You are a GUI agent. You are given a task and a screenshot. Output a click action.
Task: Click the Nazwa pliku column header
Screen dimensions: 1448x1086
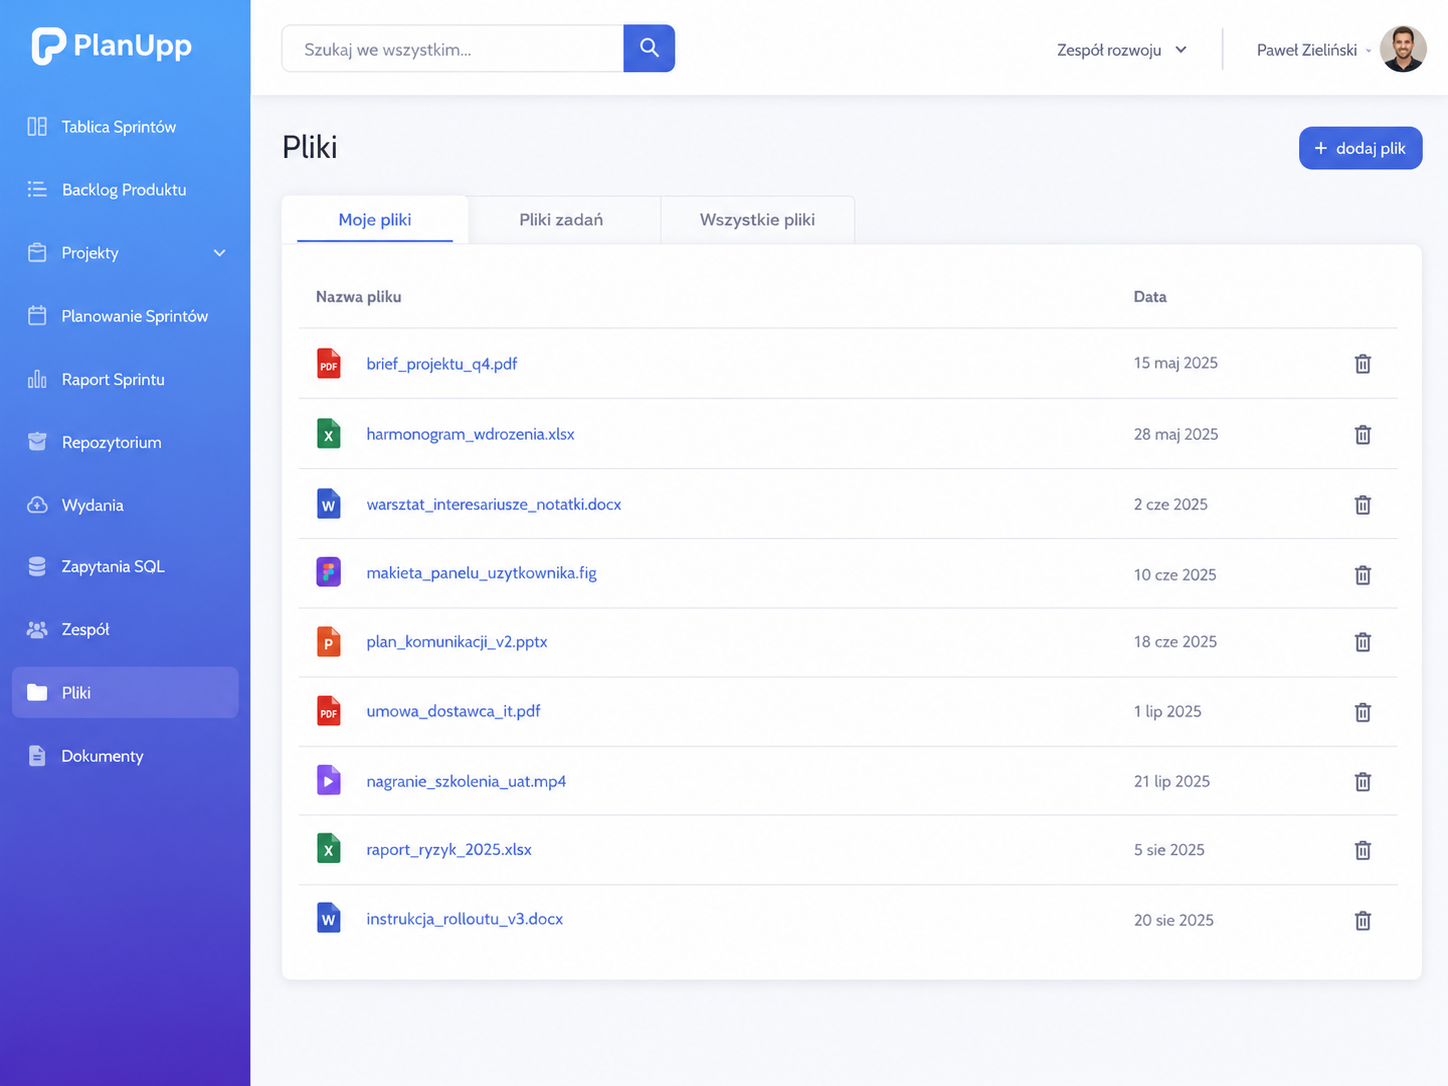(x=358, y=296)
